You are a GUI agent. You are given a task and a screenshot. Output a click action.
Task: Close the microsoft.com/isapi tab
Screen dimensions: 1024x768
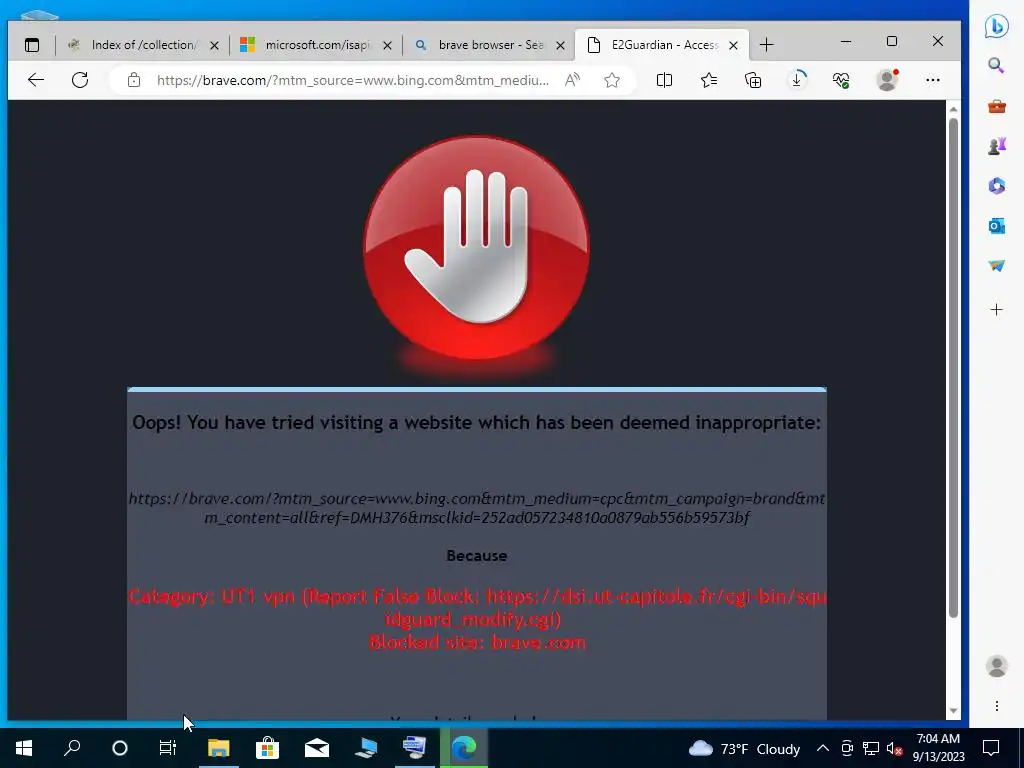[387, 46]
